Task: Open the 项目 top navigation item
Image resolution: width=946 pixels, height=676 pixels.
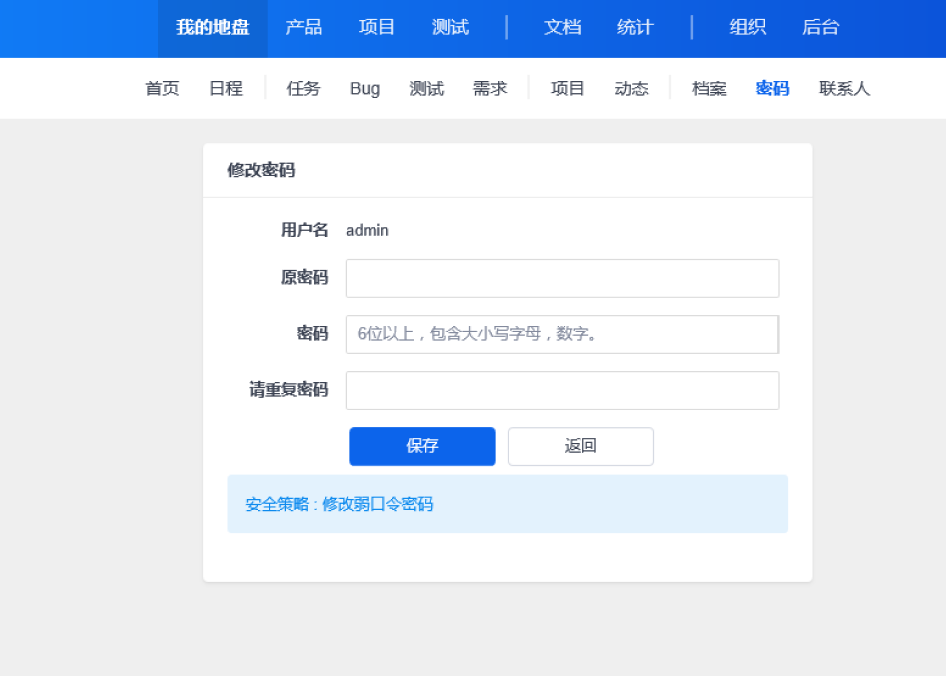Action: (x=377, y=28)
